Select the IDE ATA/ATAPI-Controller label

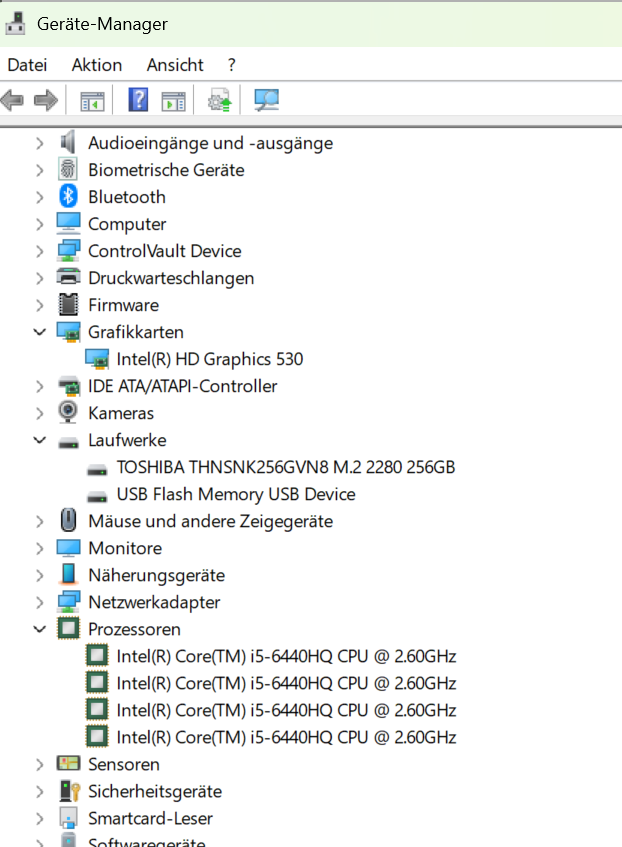pos(183,386)
